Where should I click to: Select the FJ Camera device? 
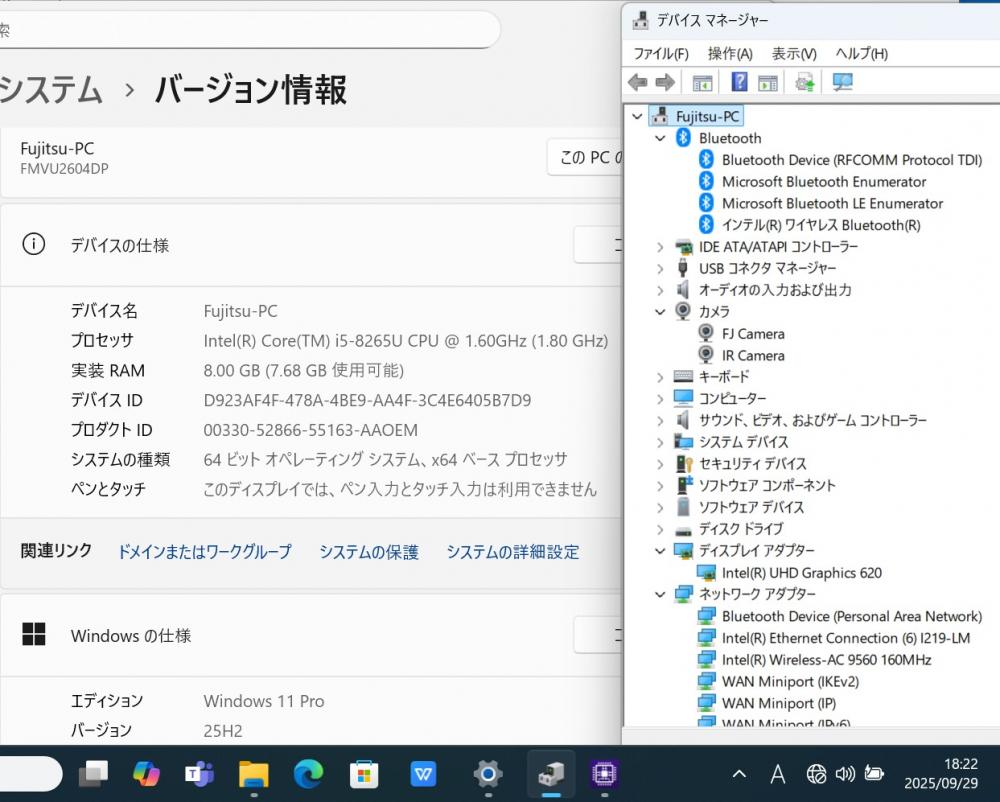(753, 334)
